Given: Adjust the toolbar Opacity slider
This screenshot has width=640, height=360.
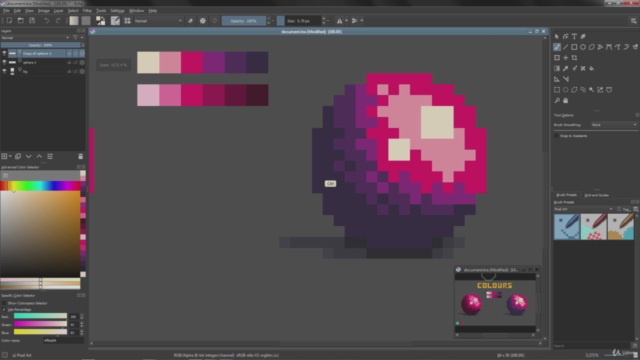Looking at the screenshot, I should (x=244, y=21).
